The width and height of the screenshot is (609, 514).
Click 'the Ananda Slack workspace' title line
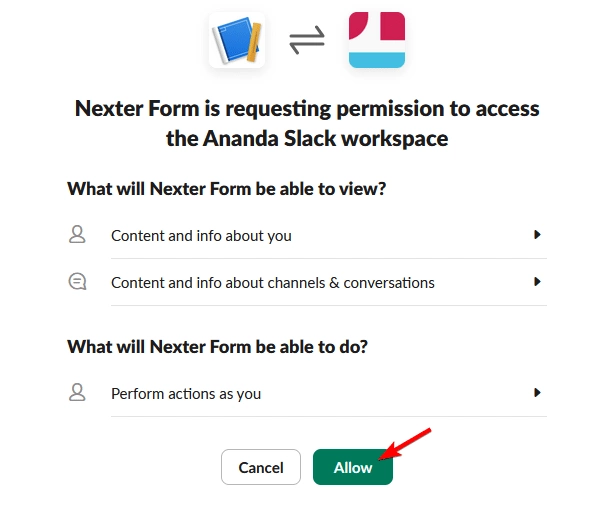[307, 139]
